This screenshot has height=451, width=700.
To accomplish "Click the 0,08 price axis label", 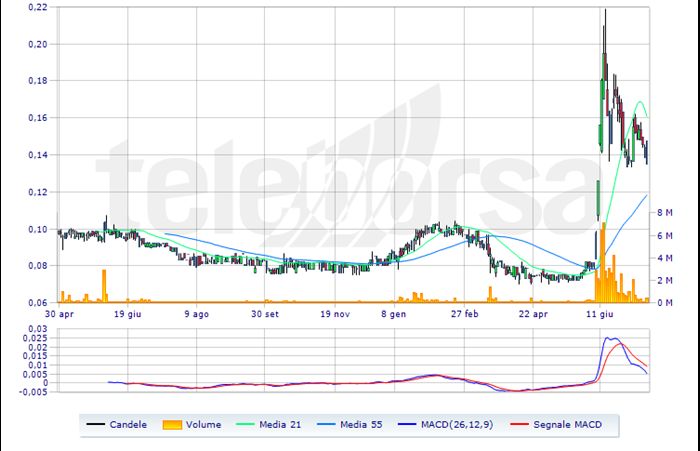I will tap(38, 266).
